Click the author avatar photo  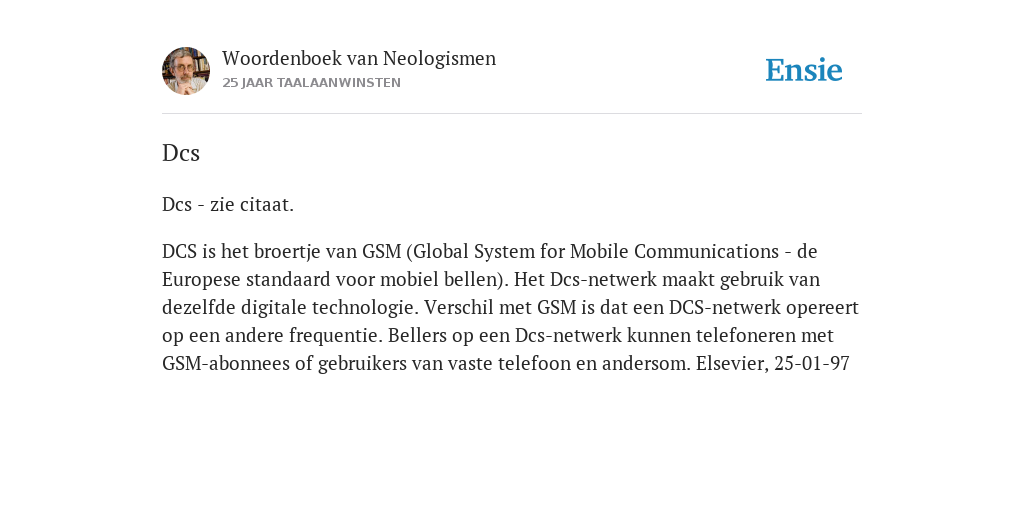point(186,71)
